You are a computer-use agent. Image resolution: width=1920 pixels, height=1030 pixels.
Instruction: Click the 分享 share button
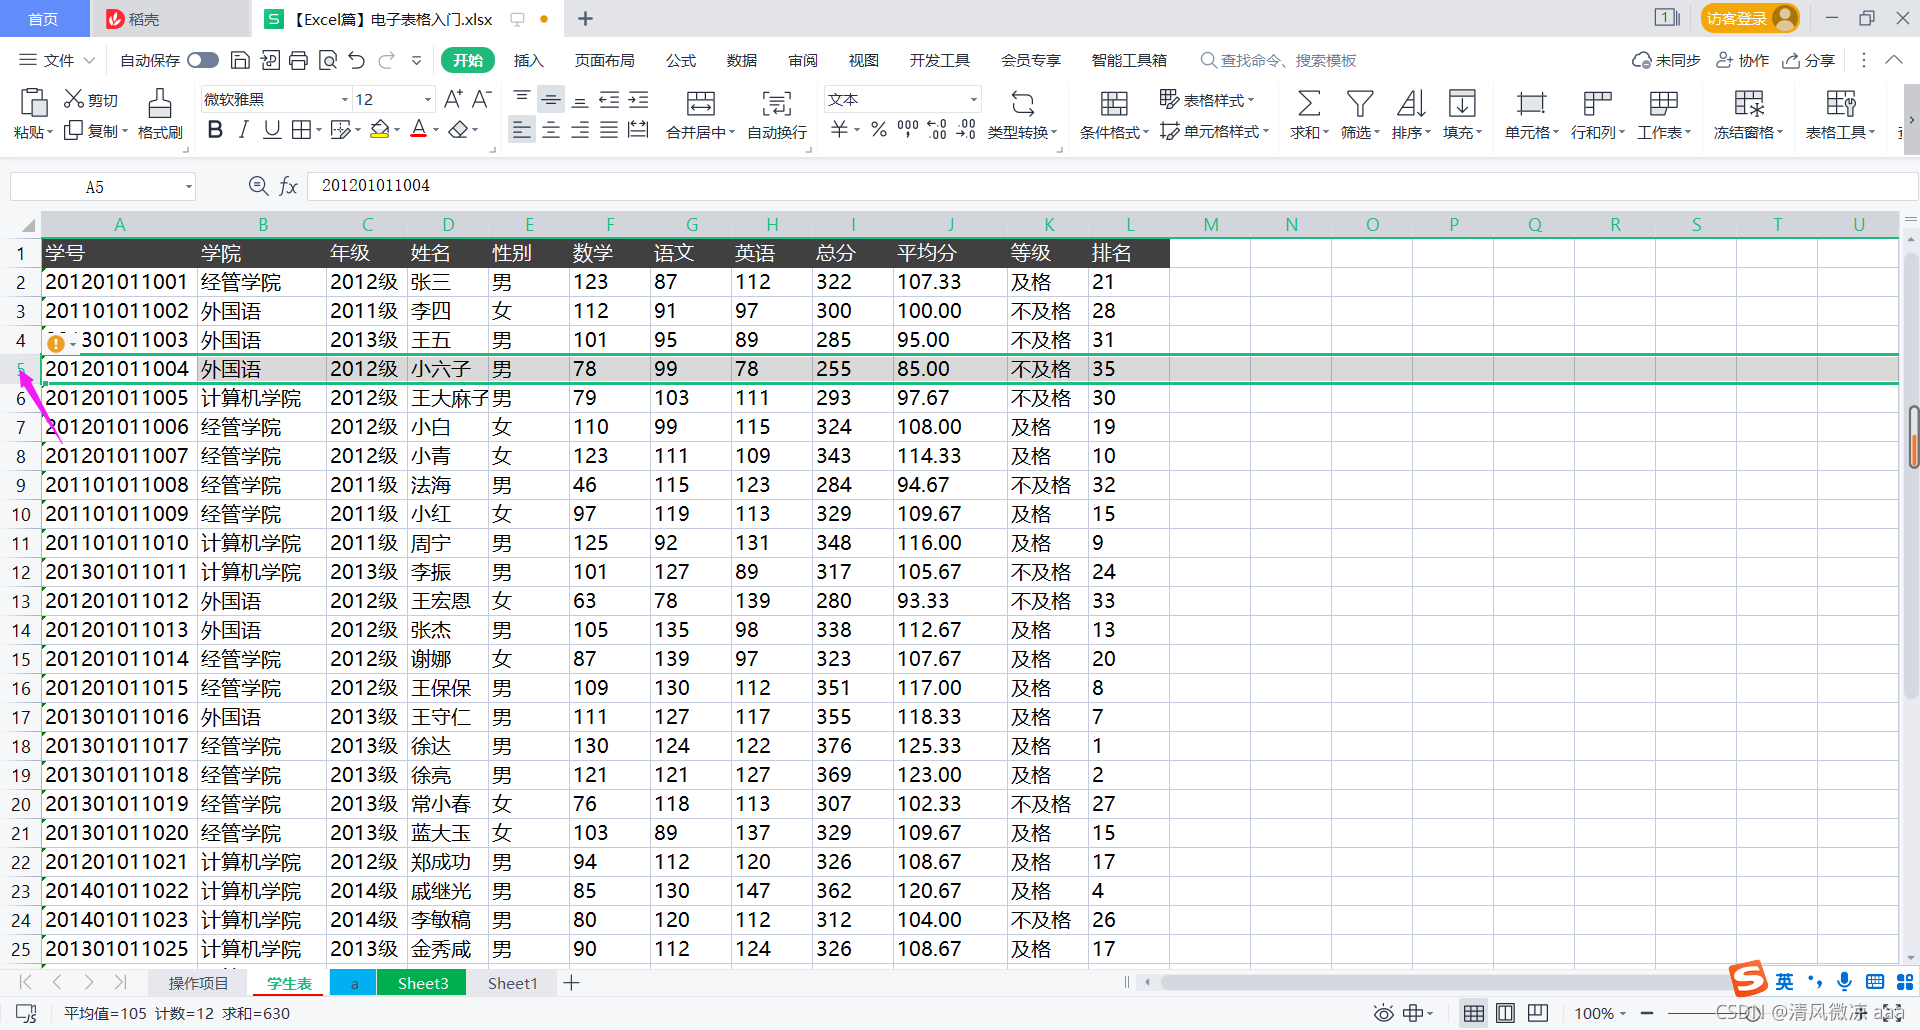tap(1809, 61)
